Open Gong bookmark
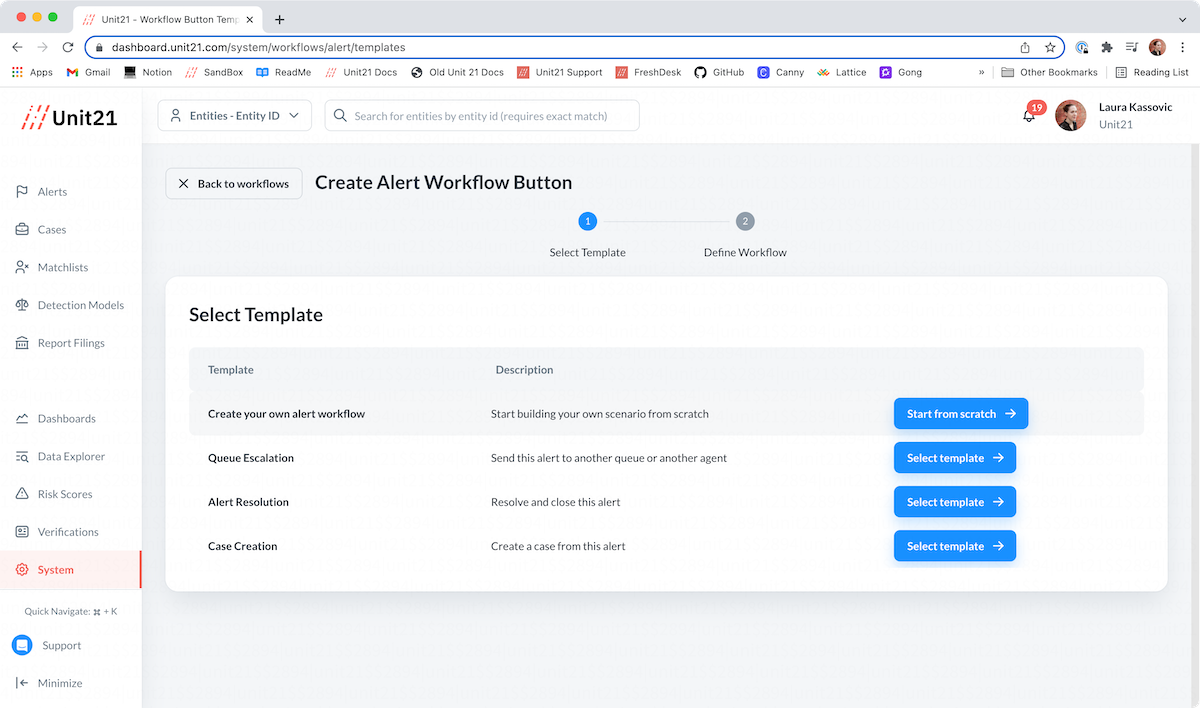This screenshot has width=1200, height=708. (900, 72)
